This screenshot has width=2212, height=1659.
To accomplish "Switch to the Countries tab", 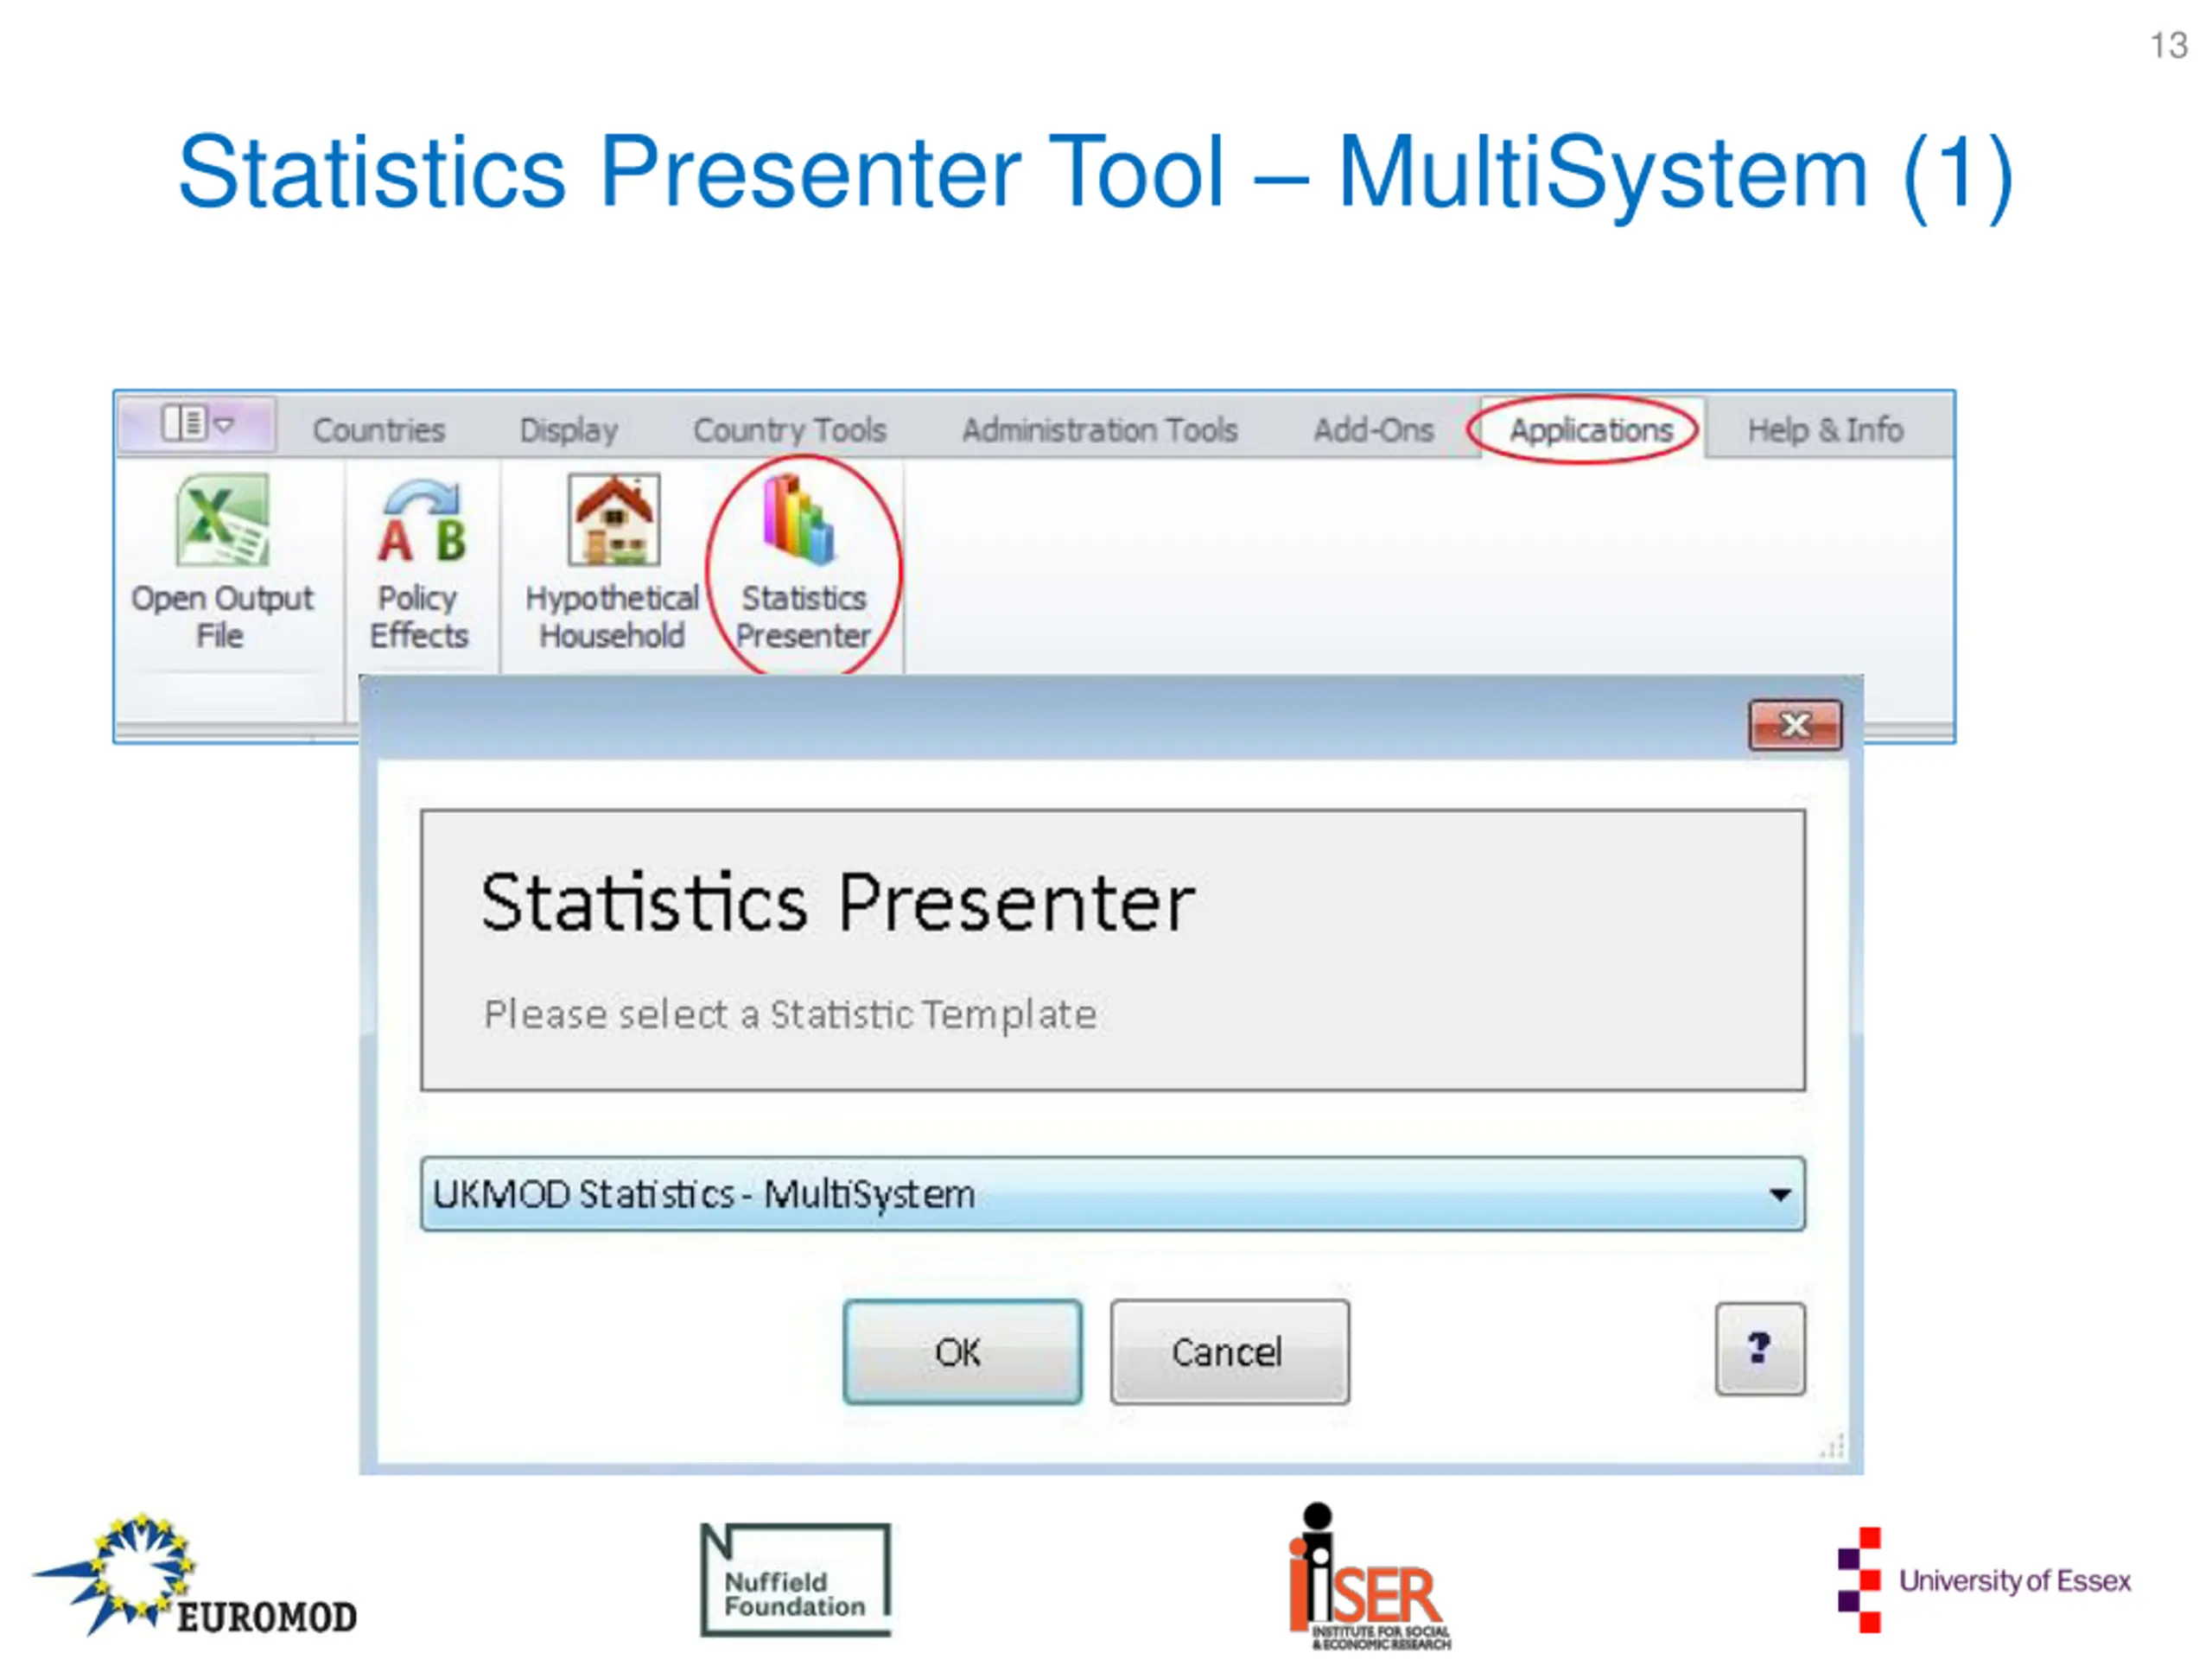I will coord(378,430).
